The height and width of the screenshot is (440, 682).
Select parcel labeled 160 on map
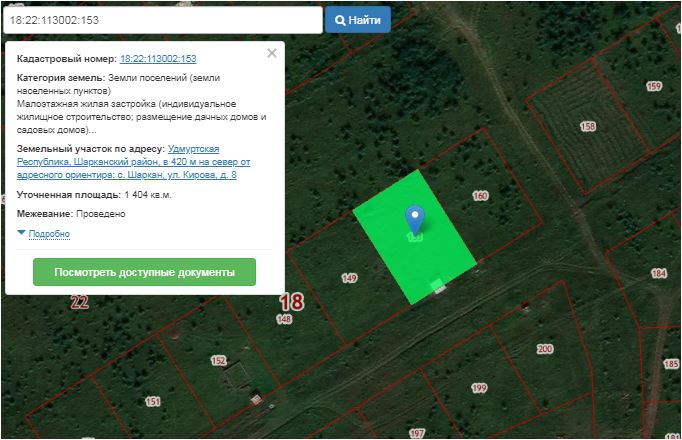tap(480, 196)
